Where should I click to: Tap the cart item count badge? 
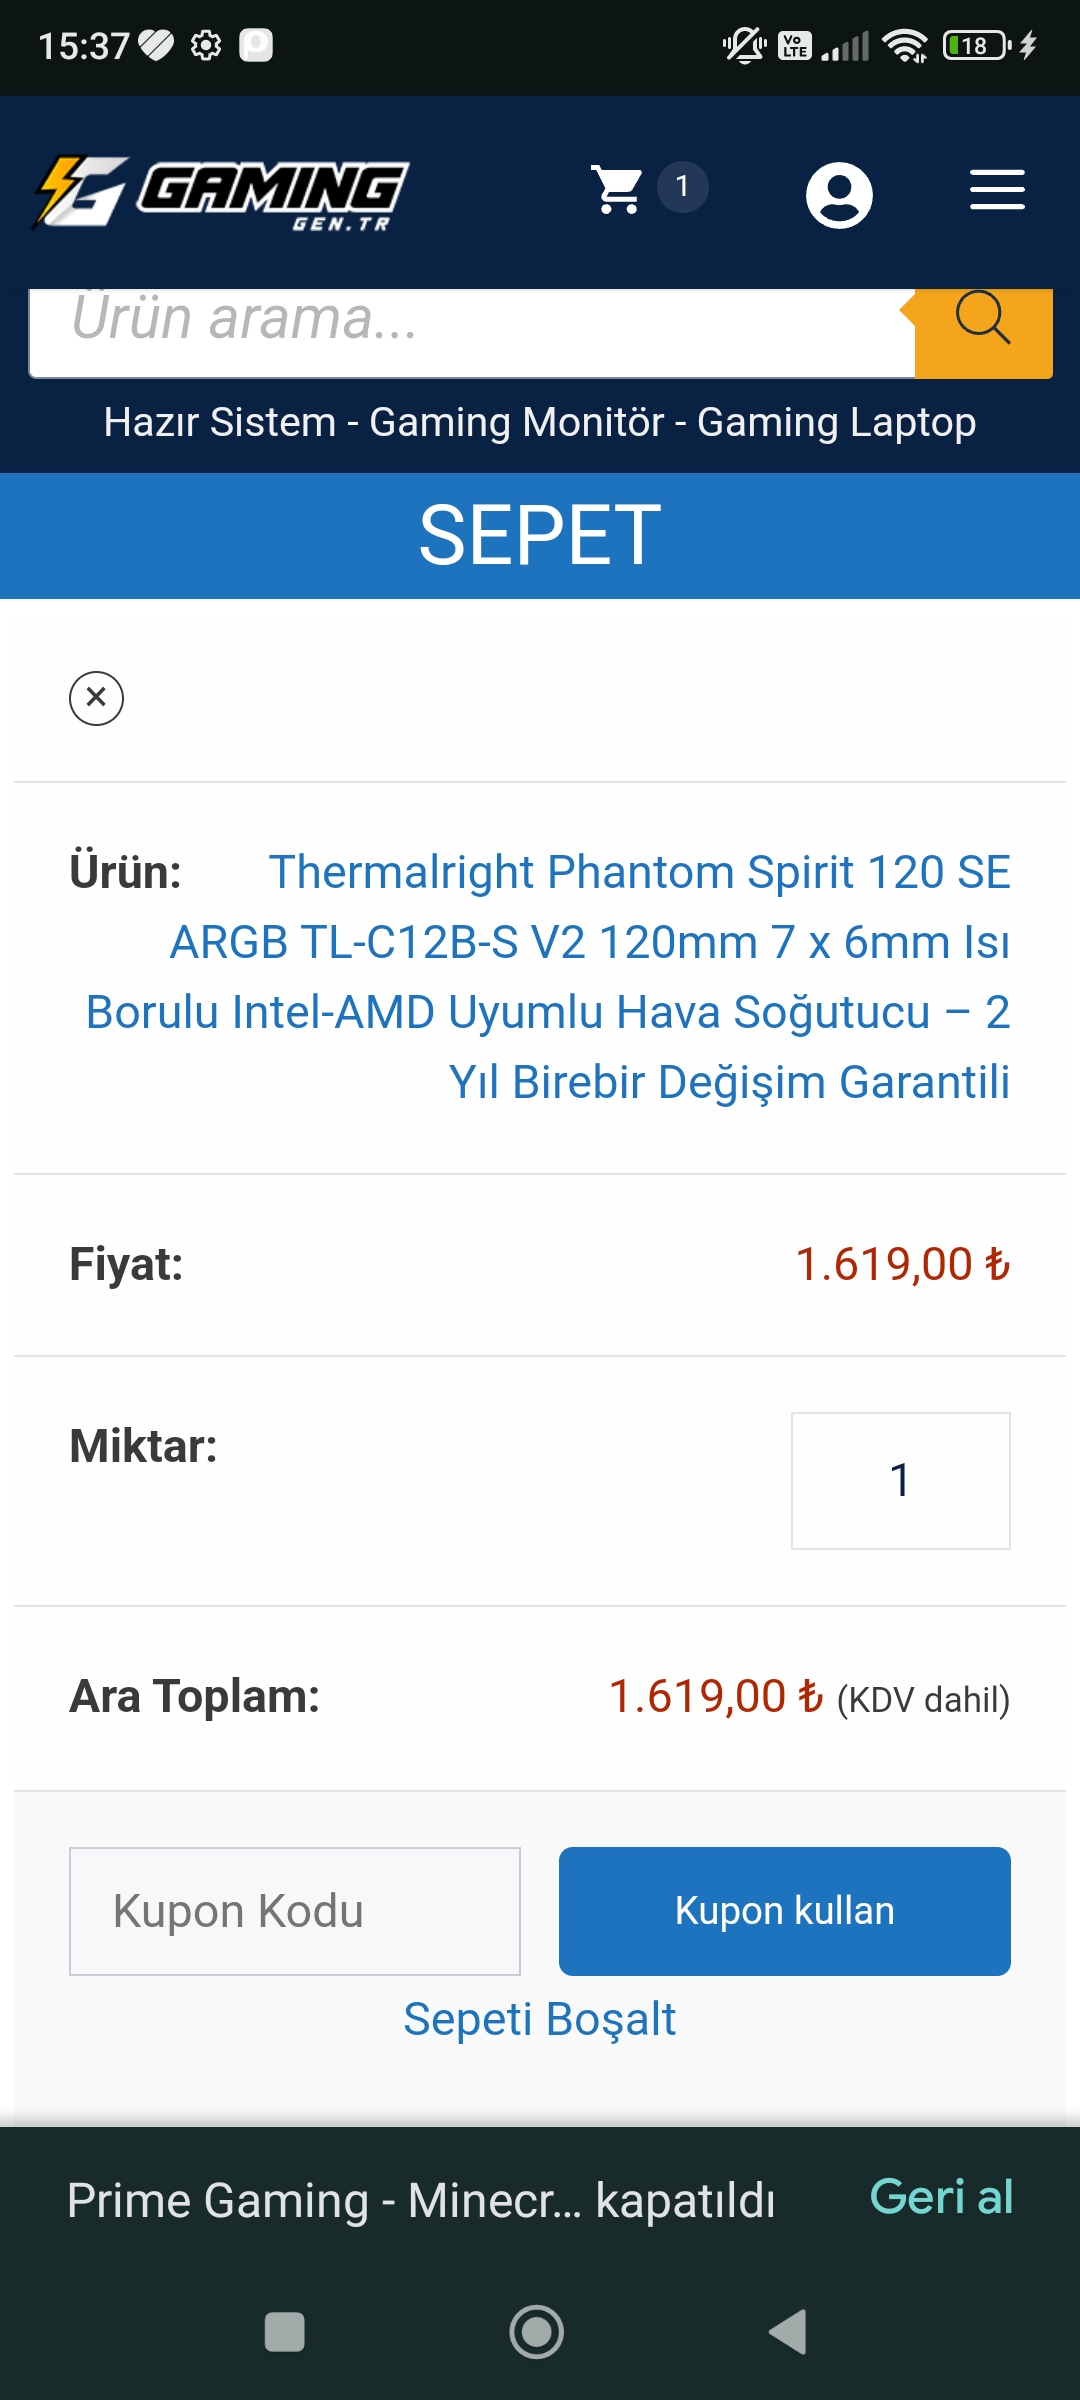[x=682, y=187]
